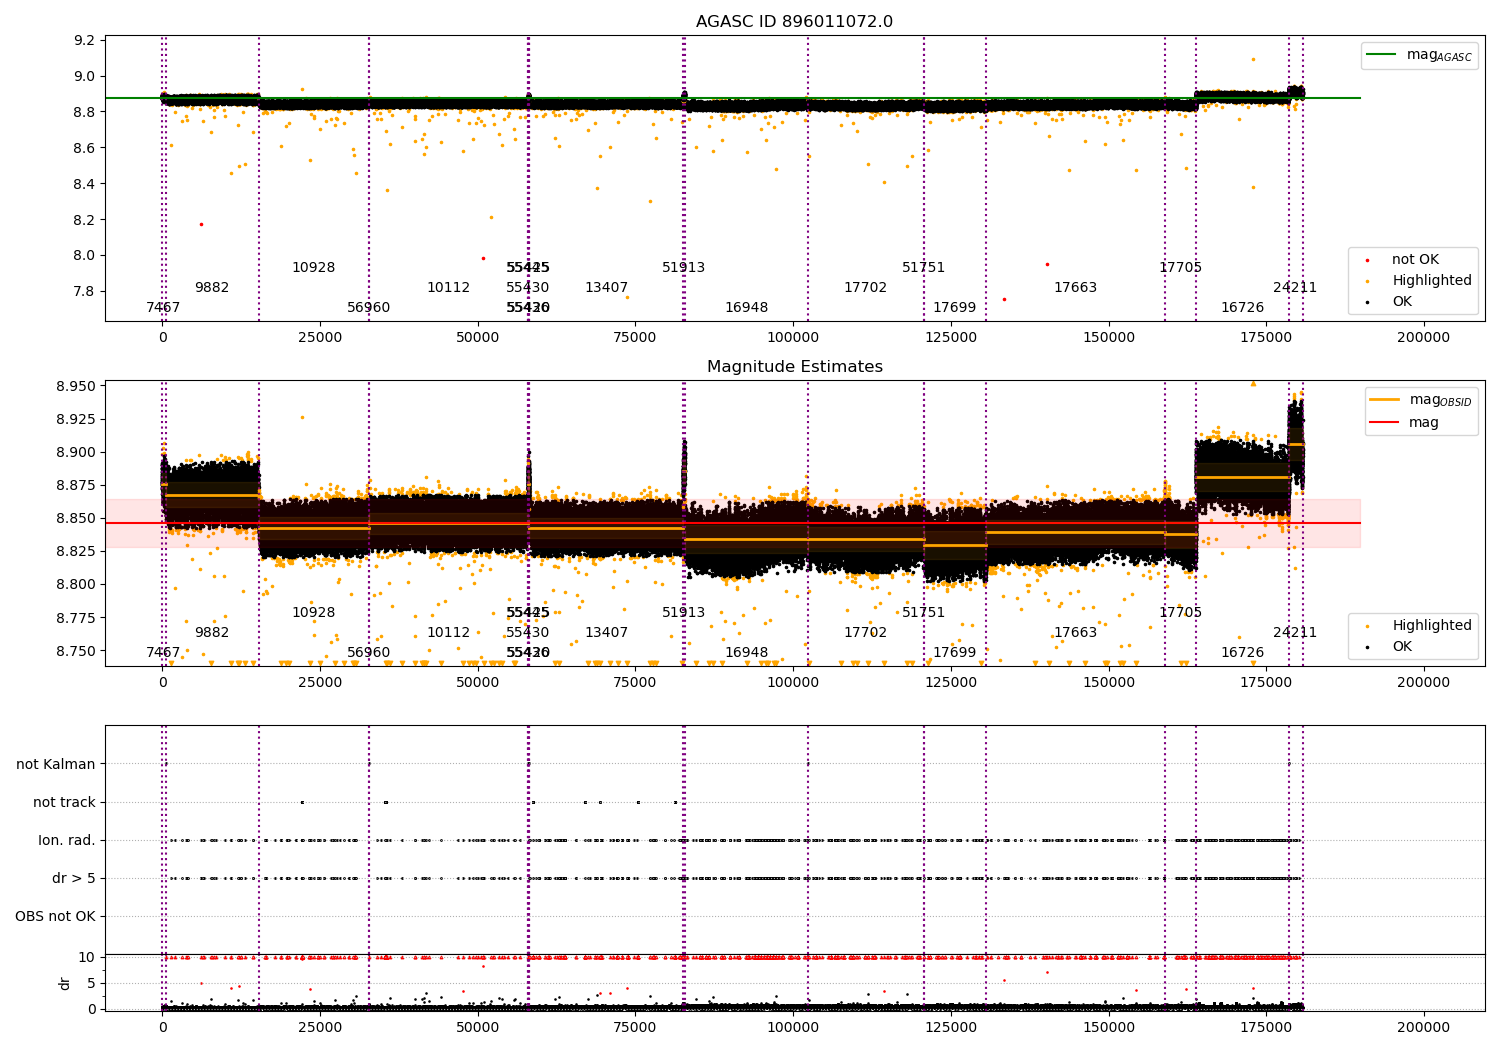1500x1050 pixels.
Task: Click obsid label 17702 in the top plot
Action: [866, 288]
